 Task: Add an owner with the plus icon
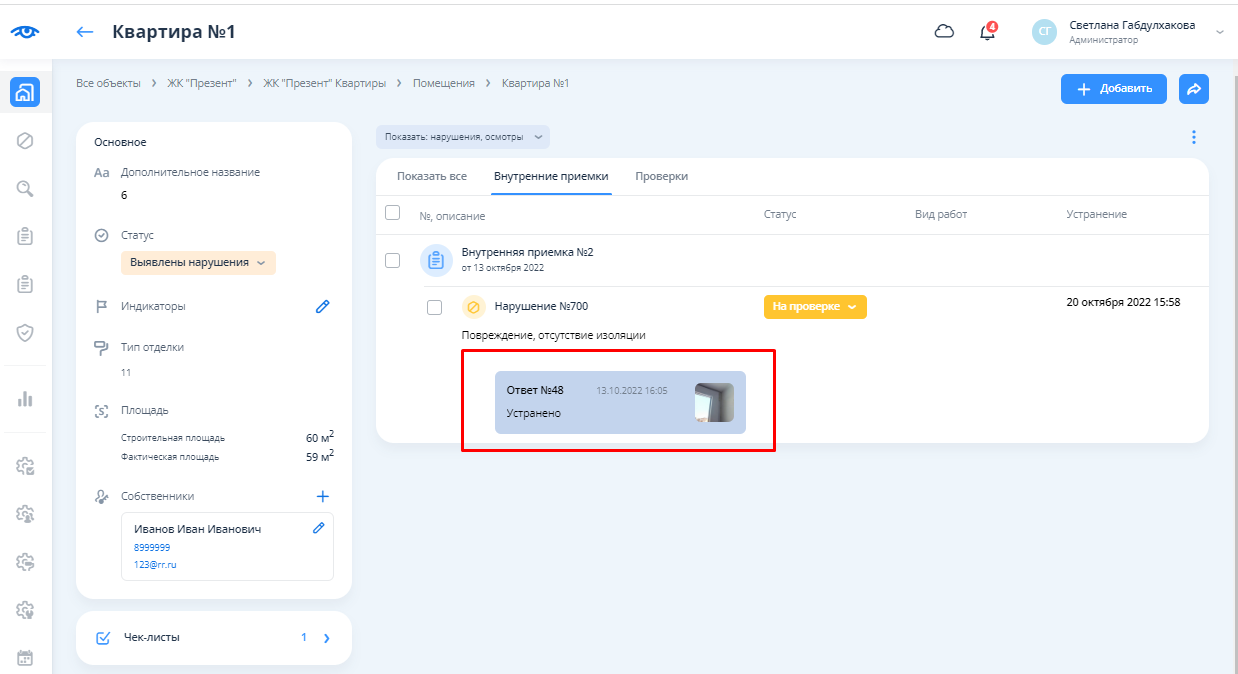click(x=322, y=496)
